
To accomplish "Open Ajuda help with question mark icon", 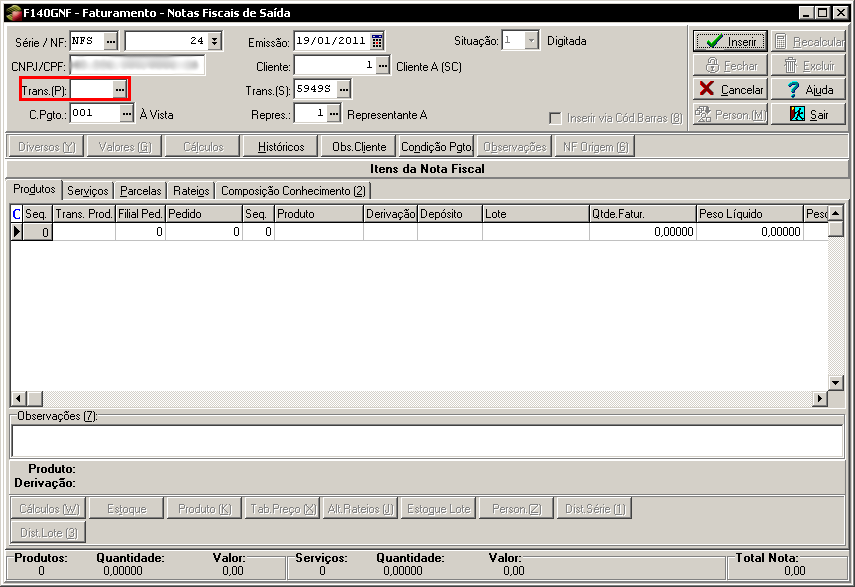I will 808,89.
